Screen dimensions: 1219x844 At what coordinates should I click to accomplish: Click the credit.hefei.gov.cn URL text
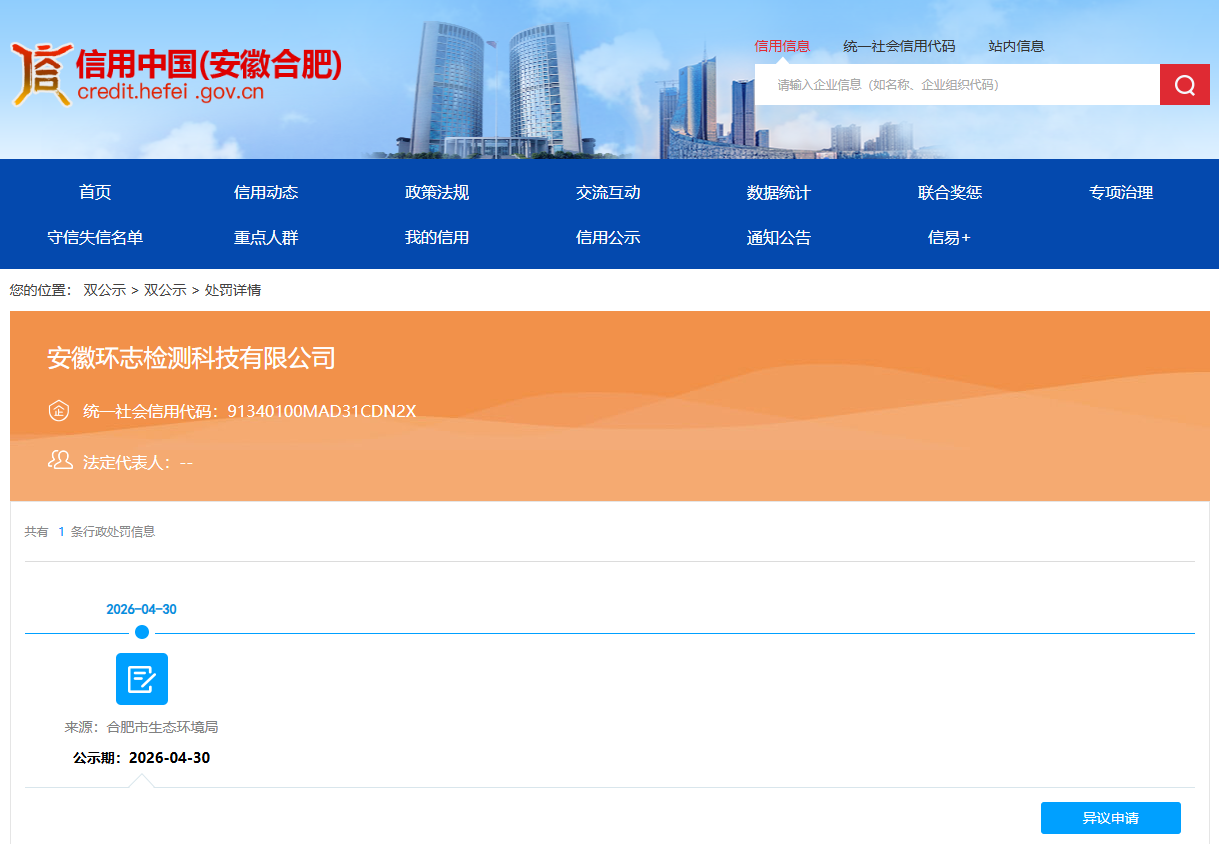170,94
